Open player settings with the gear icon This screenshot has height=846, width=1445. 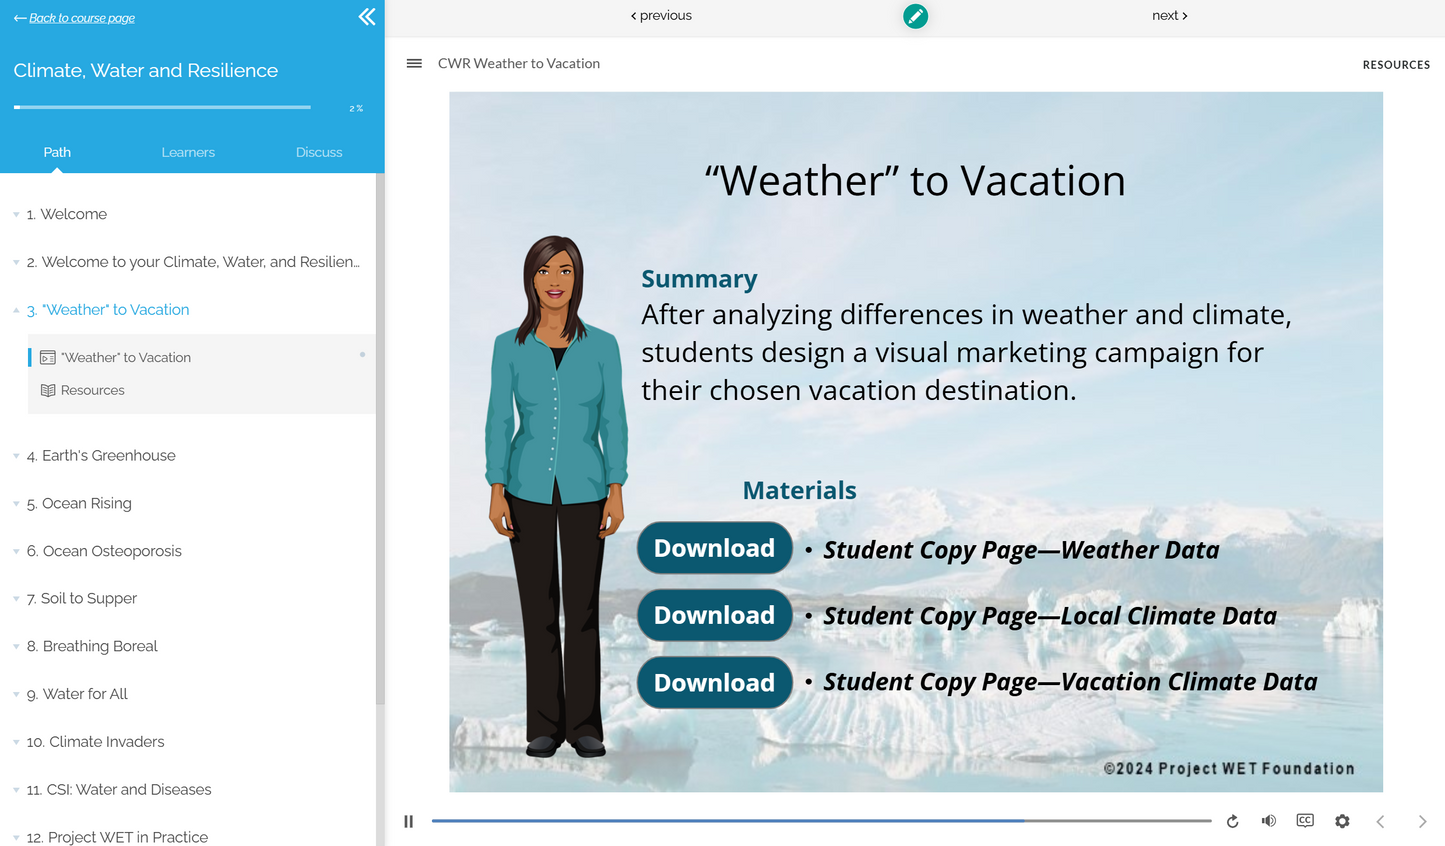[1342, 820]
